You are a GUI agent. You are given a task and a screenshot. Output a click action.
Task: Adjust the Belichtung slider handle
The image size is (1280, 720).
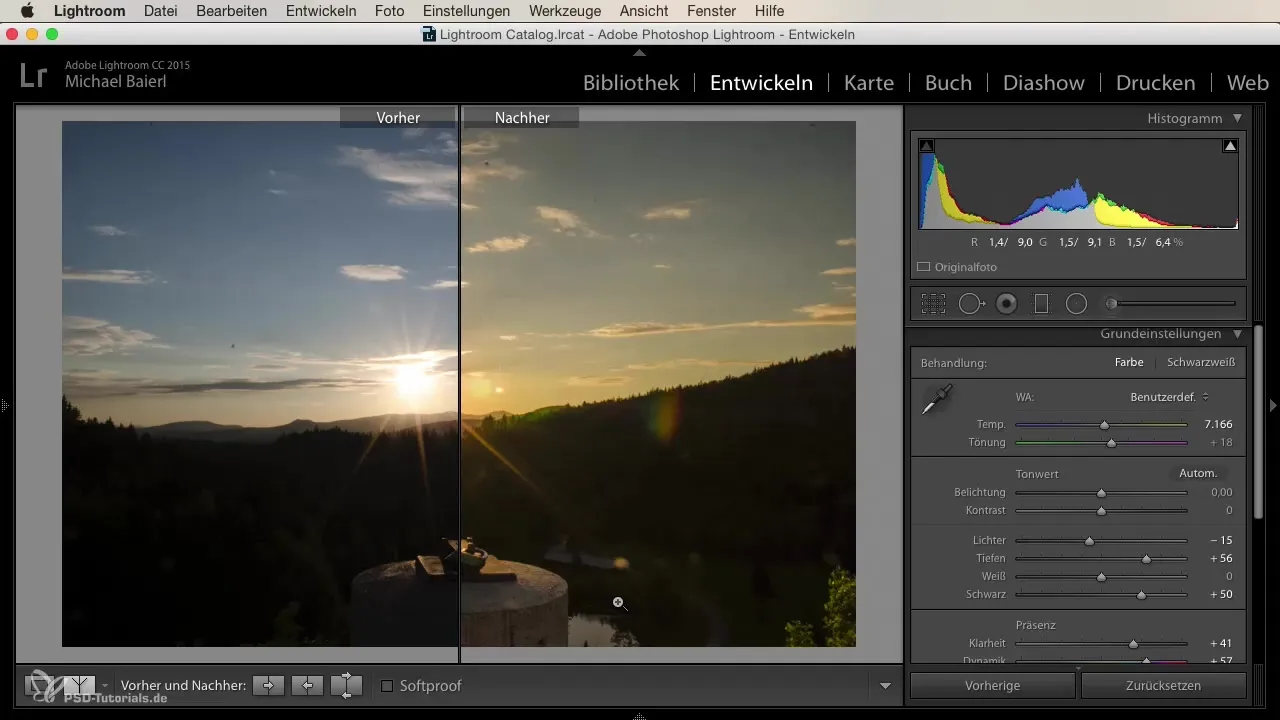coord(1101,493)
